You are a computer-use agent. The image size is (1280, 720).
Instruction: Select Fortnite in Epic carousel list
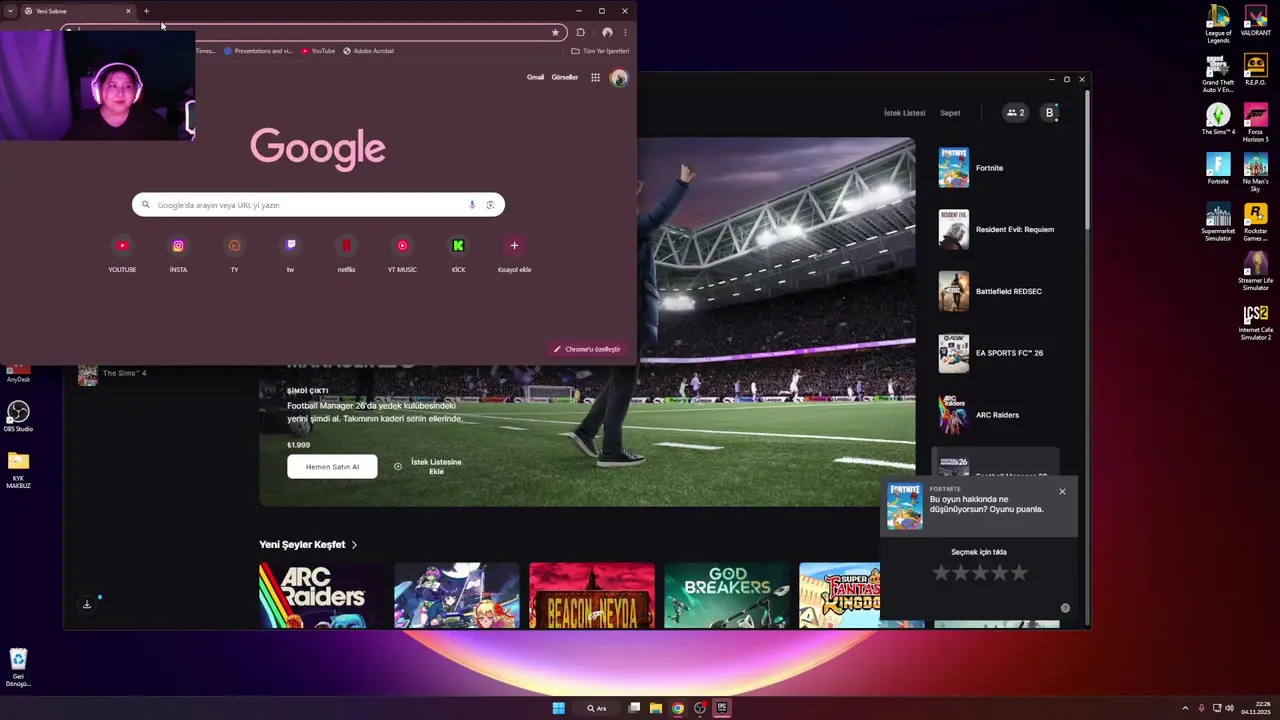point(995,168)
